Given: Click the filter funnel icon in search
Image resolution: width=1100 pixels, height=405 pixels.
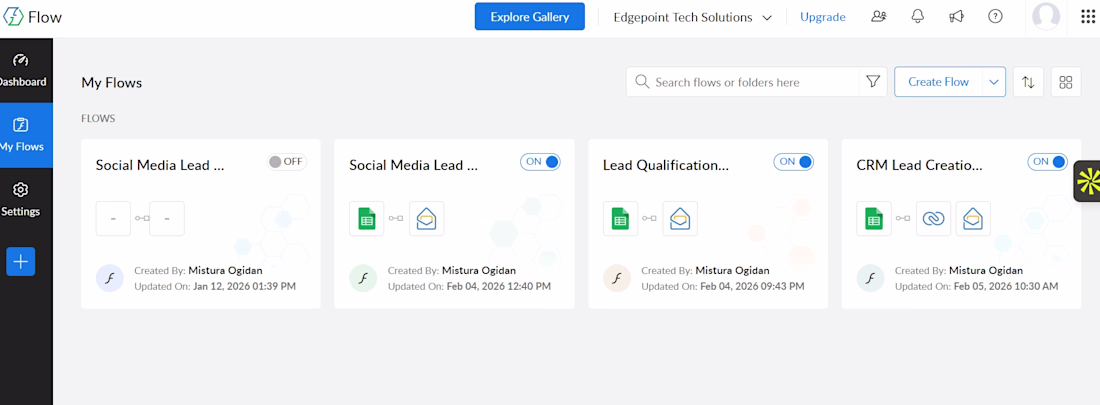Looking at the screenshot, I should click(x=873, y=82).
